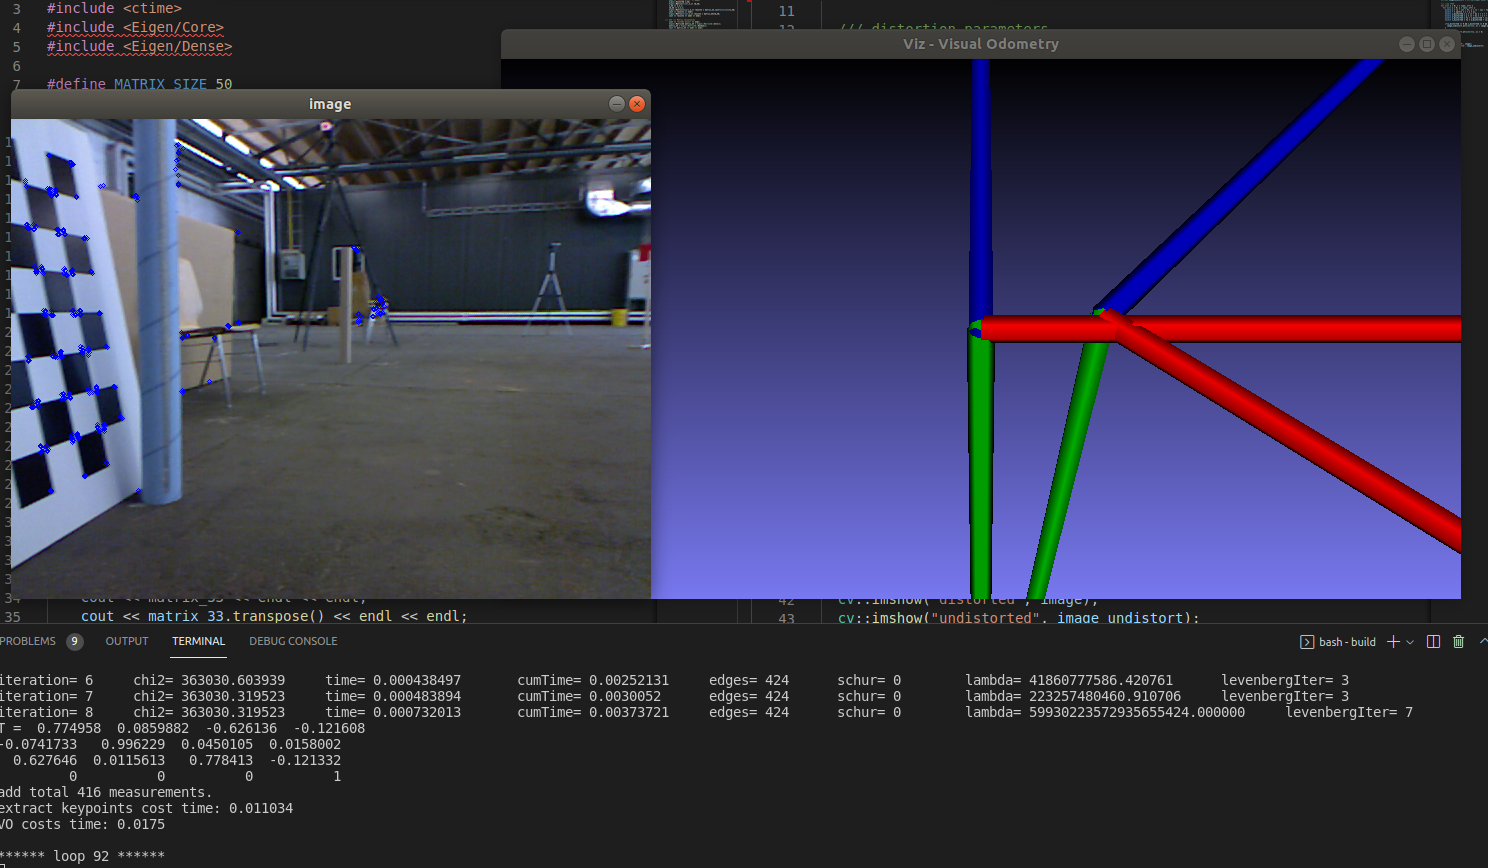Click the cv::imshow("undistorted" code line
The image size is (1488, 868).
tap(1018, 618)
